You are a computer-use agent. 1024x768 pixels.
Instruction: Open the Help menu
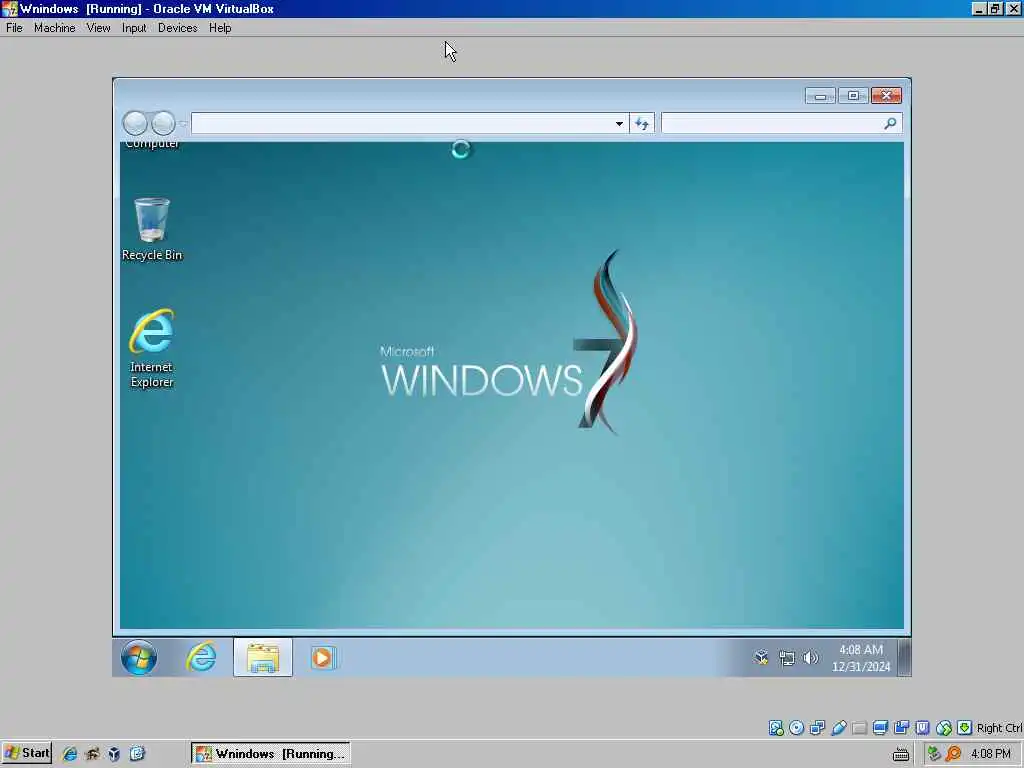(x=220, y=28)
